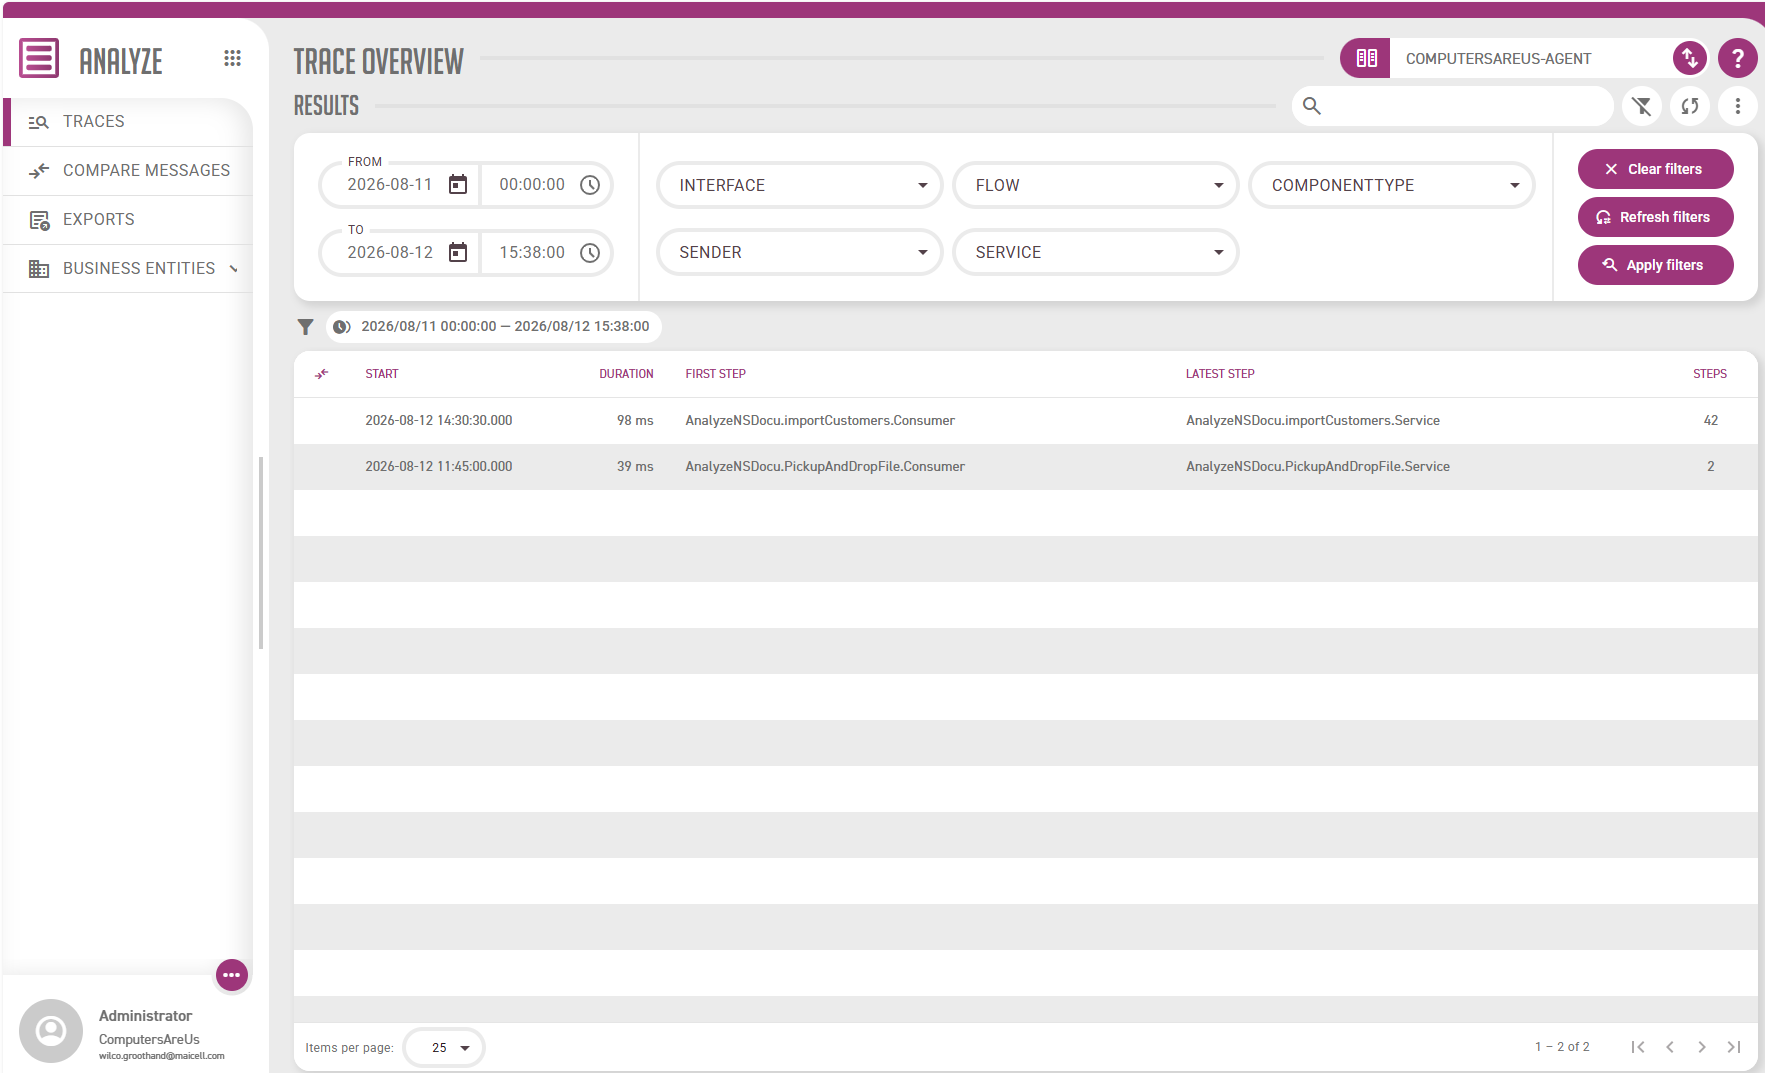Open the TO time clock picker

(590, 253)
